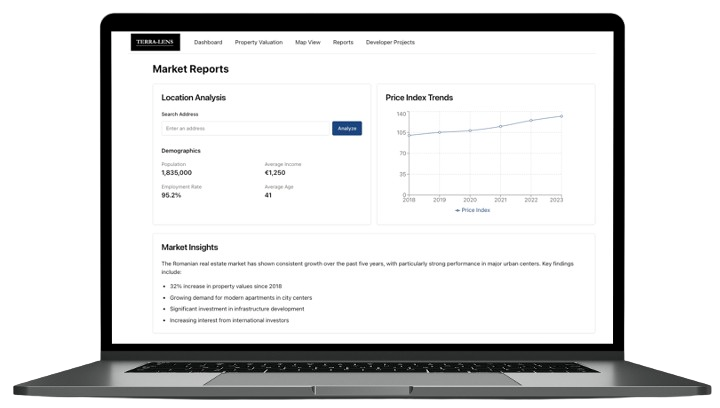Click the 2018 data point on chart
Screen dimensions: 720x408
(409, 135)
